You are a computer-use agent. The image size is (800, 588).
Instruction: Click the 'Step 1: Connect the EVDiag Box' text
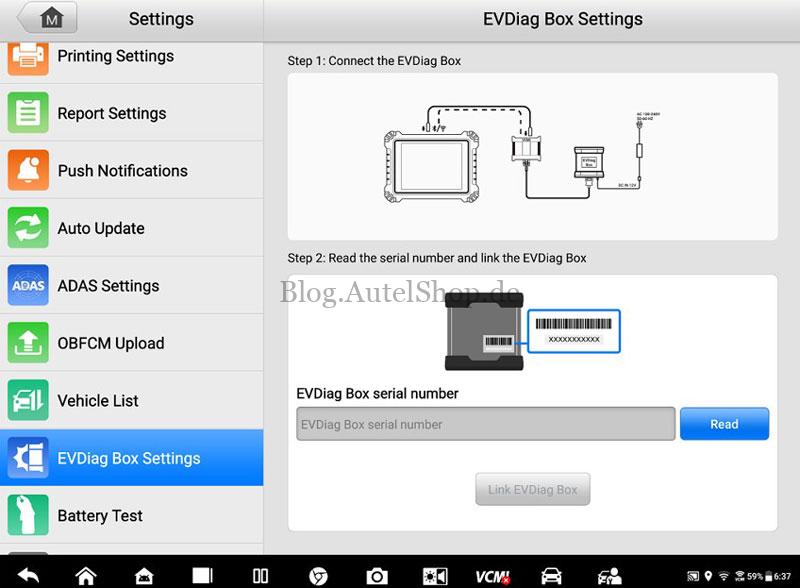(x=374, y=61)
